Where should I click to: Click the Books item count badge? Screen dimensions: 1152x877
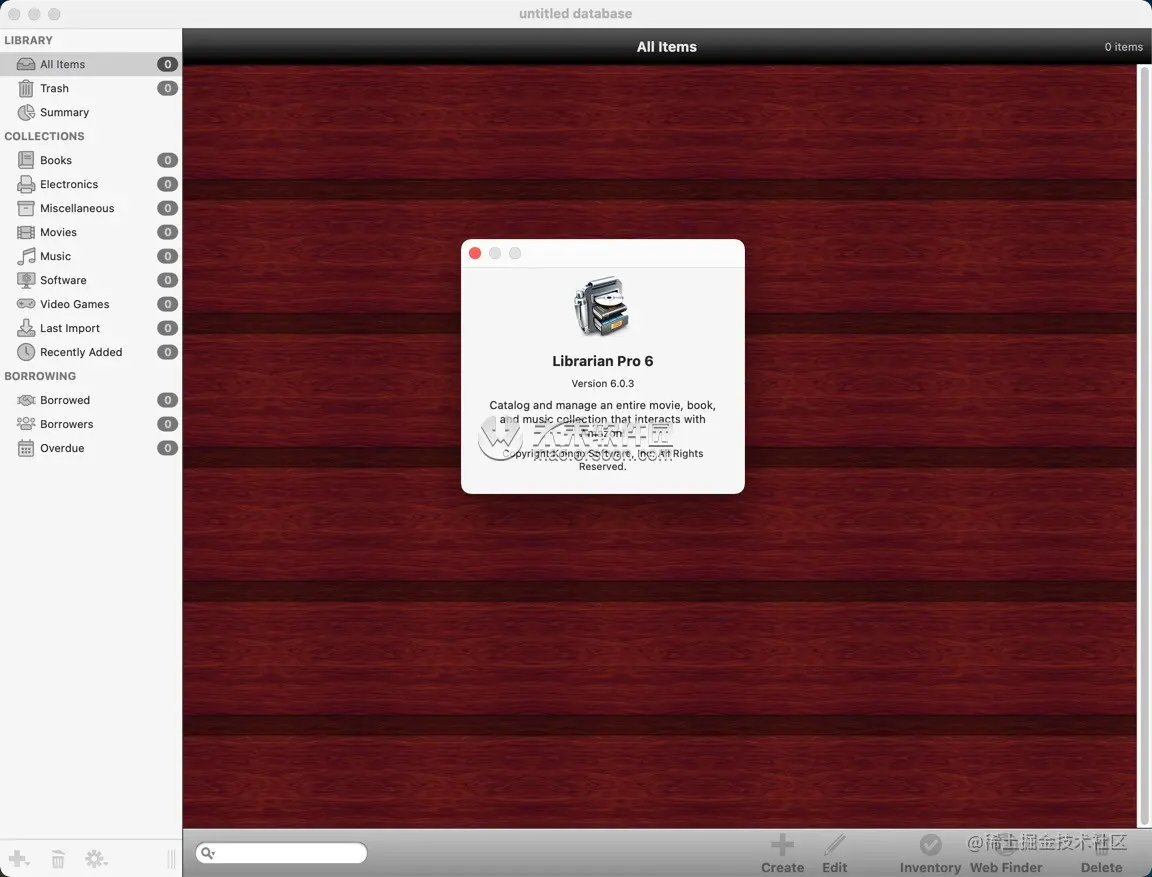[168, 160]
